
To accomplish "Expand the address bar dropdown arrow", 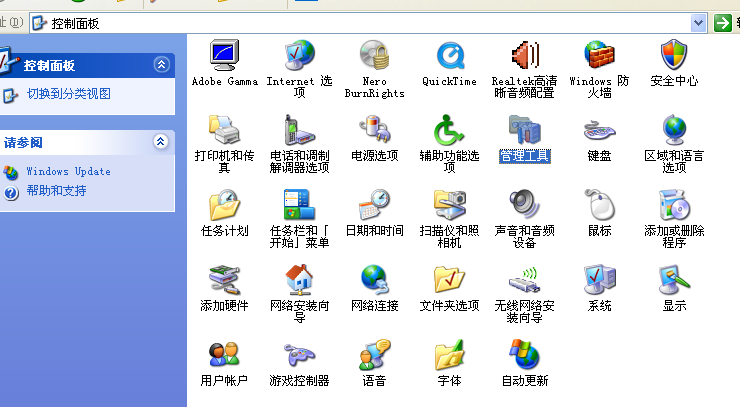I will tap(698, 22).
